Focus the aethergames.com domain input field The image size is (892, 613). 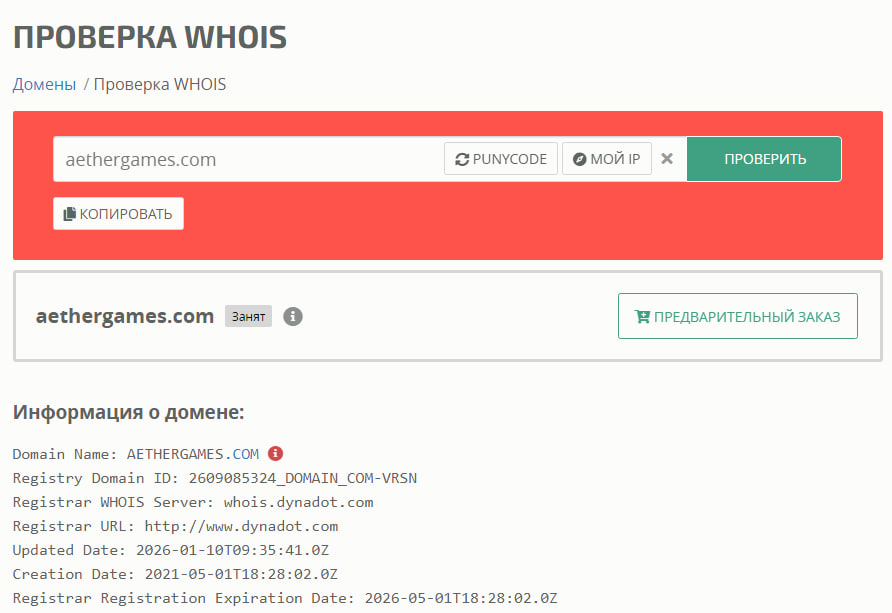pyautogui.click(x=249, y=159)
